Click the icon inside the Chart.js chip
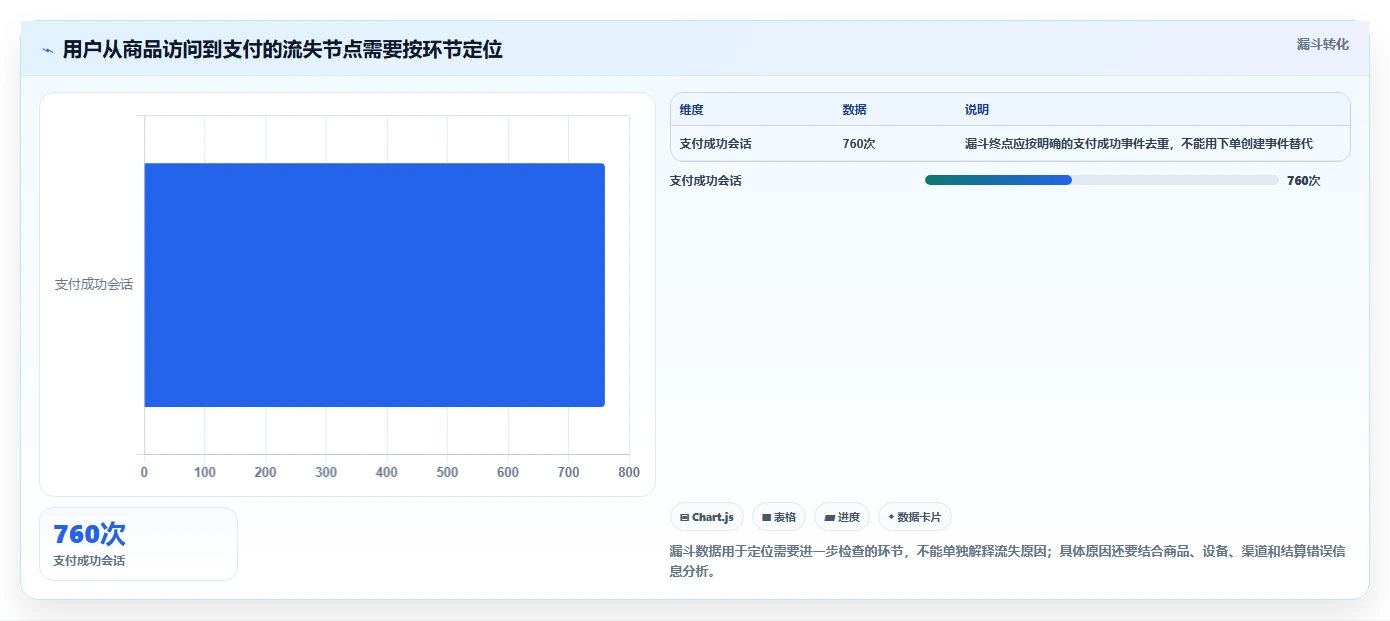Viewport: 1390px width, 621px height. click(684, 517)
